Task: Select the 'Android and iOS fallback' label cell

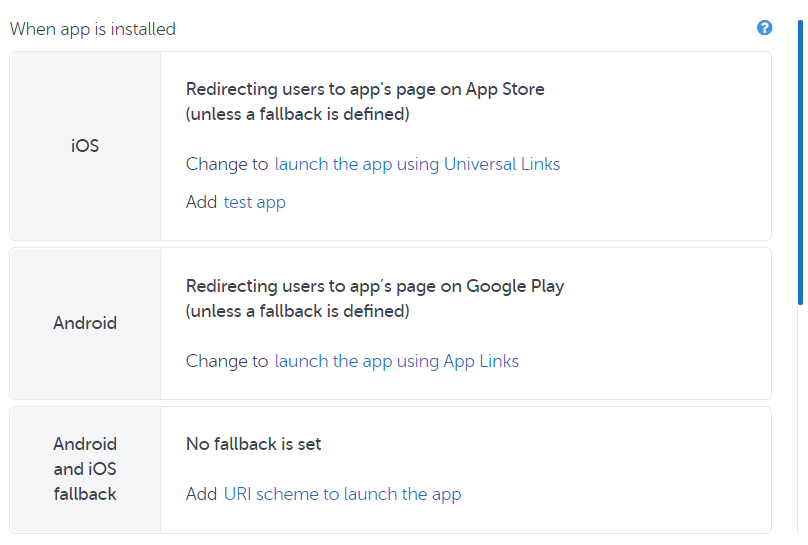Action: (x=85, y=469)
